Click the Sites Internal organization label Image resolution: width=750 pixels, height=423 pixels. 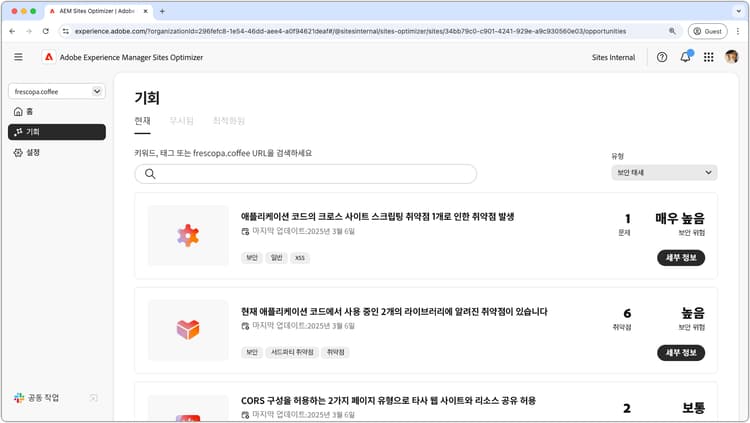(x=613, y=57)
